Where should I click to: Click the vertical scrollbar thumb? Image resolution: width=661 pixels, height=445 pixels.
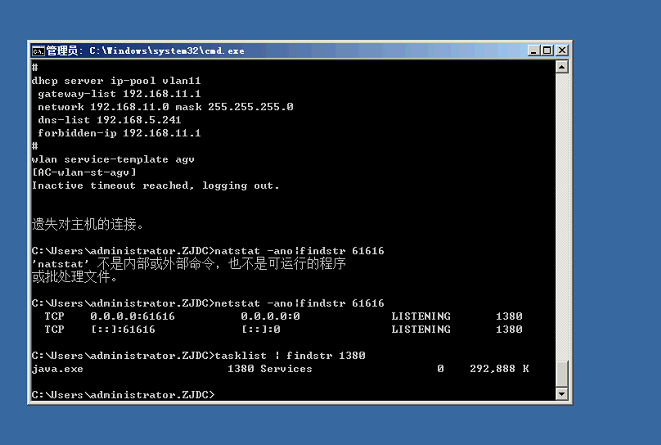tap(562, 373)
